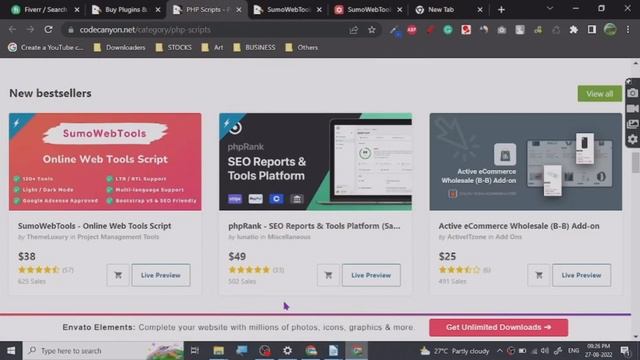Open author ThemeLuxury profile link
Viewport: 640px width, 360px height.
[x=47, y=237]
